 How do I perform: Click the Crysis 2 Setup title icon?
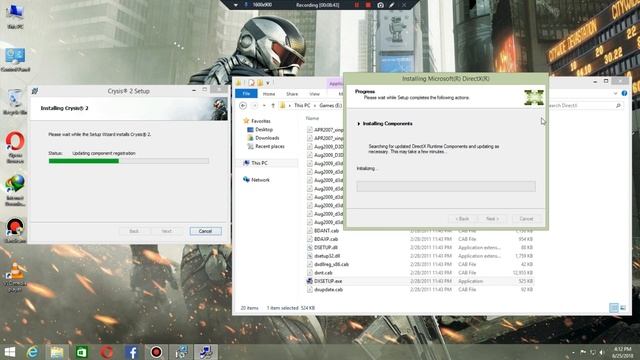pyautogui.click(x=35, y=91)
